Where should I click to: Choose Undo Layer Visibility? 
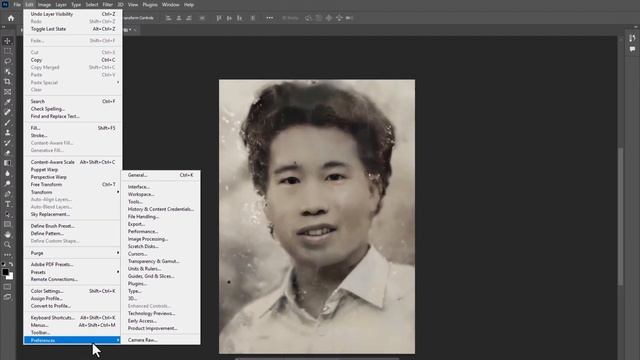tap(73, 14)
